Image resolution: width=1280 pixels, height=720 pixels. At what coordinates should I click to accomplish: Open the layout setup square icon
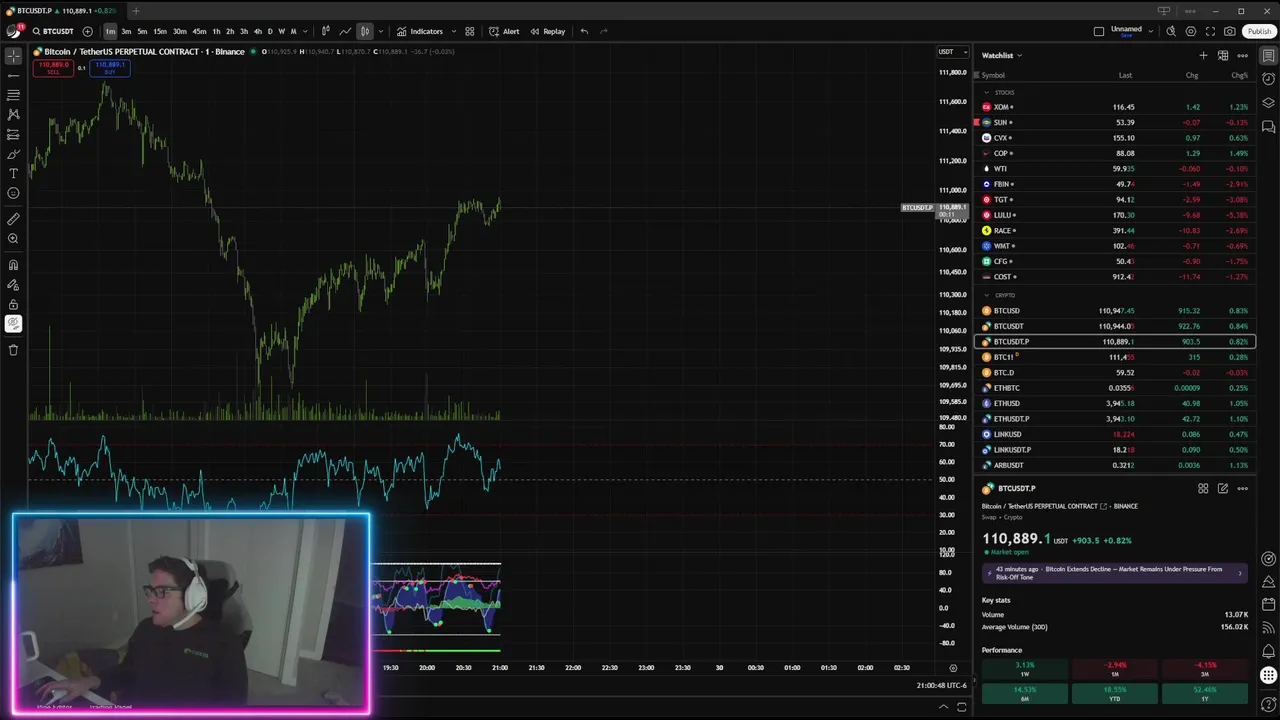[1099, 31]
